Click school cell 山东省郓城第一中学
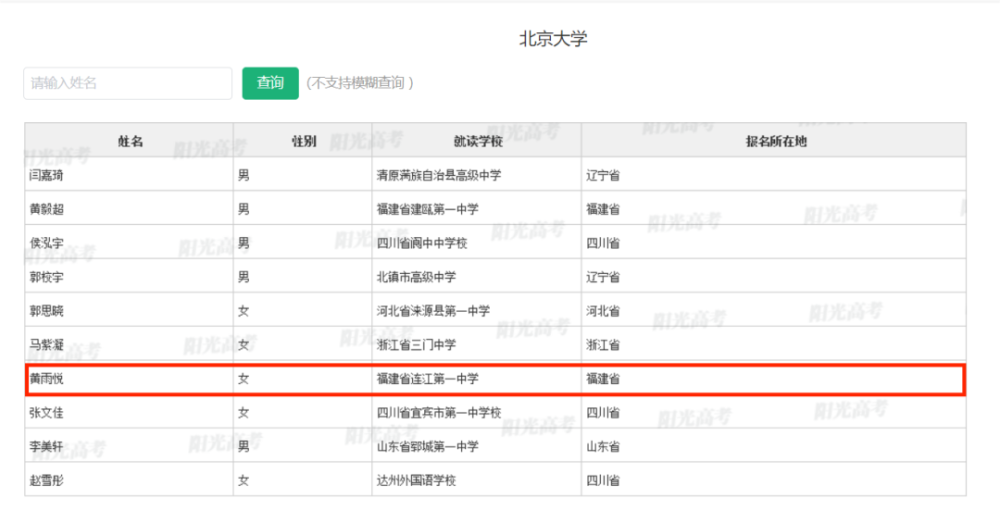This screenshot has height=523, width=1000. 427,446
